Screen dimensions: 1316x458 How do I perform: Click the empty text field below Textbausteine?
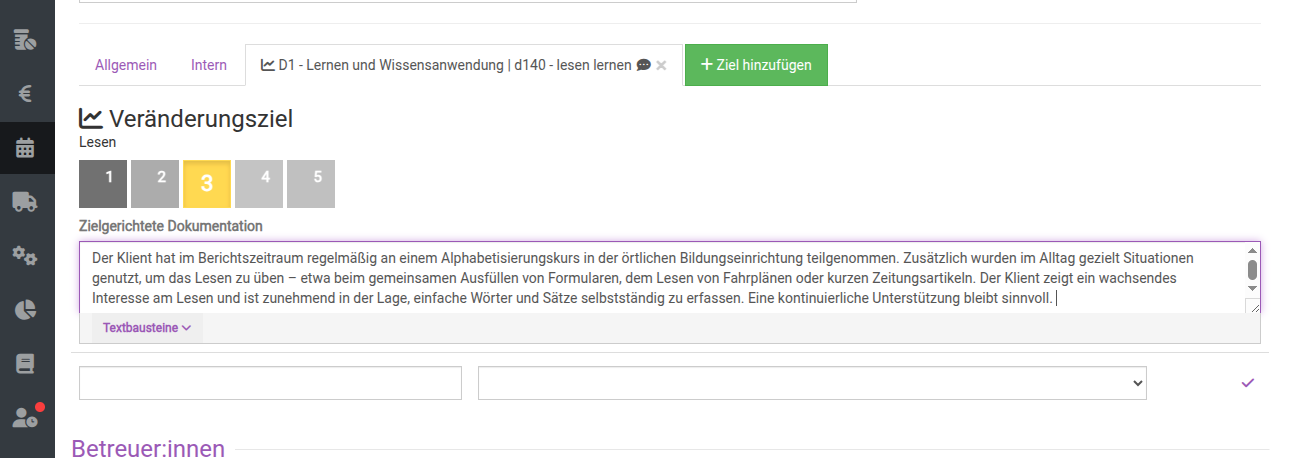[270, 383]
